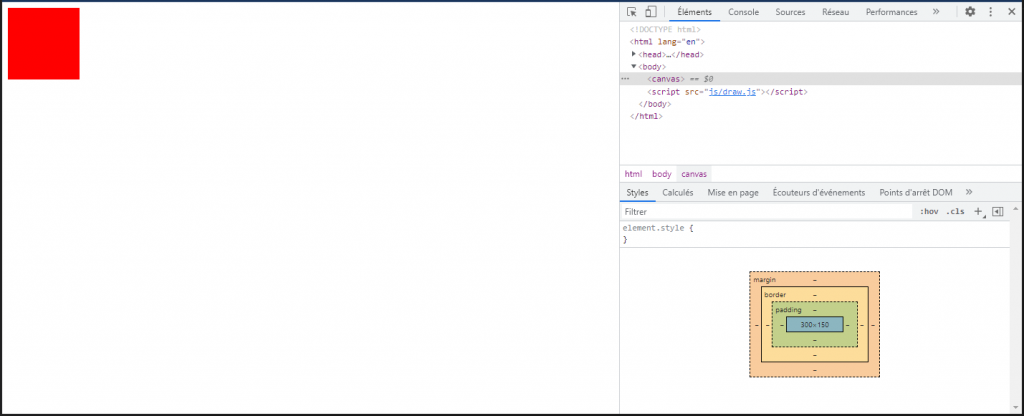Screen dimensions: 1024x416
Task: Add a new style rule plus icon
Action: click(x=978, y=212)
